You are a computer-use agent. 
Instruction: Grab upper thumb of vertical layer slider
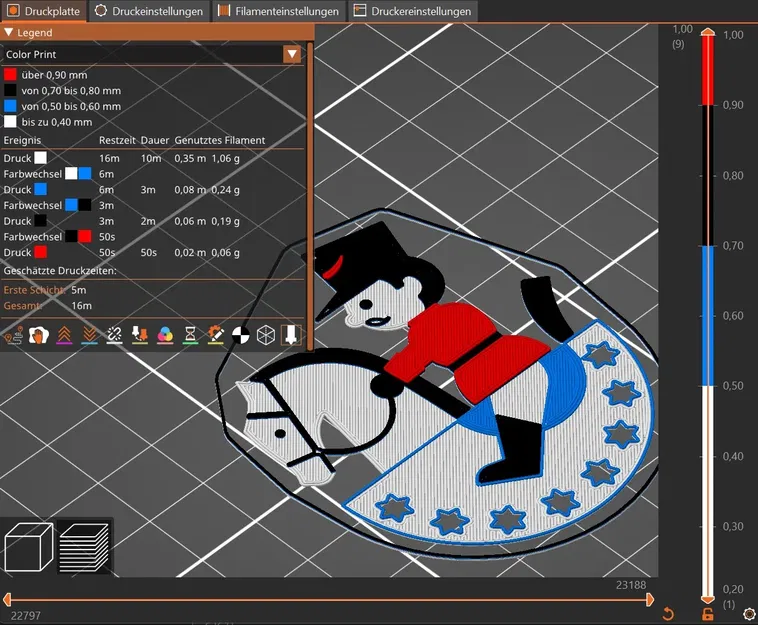tap(708, 32)
